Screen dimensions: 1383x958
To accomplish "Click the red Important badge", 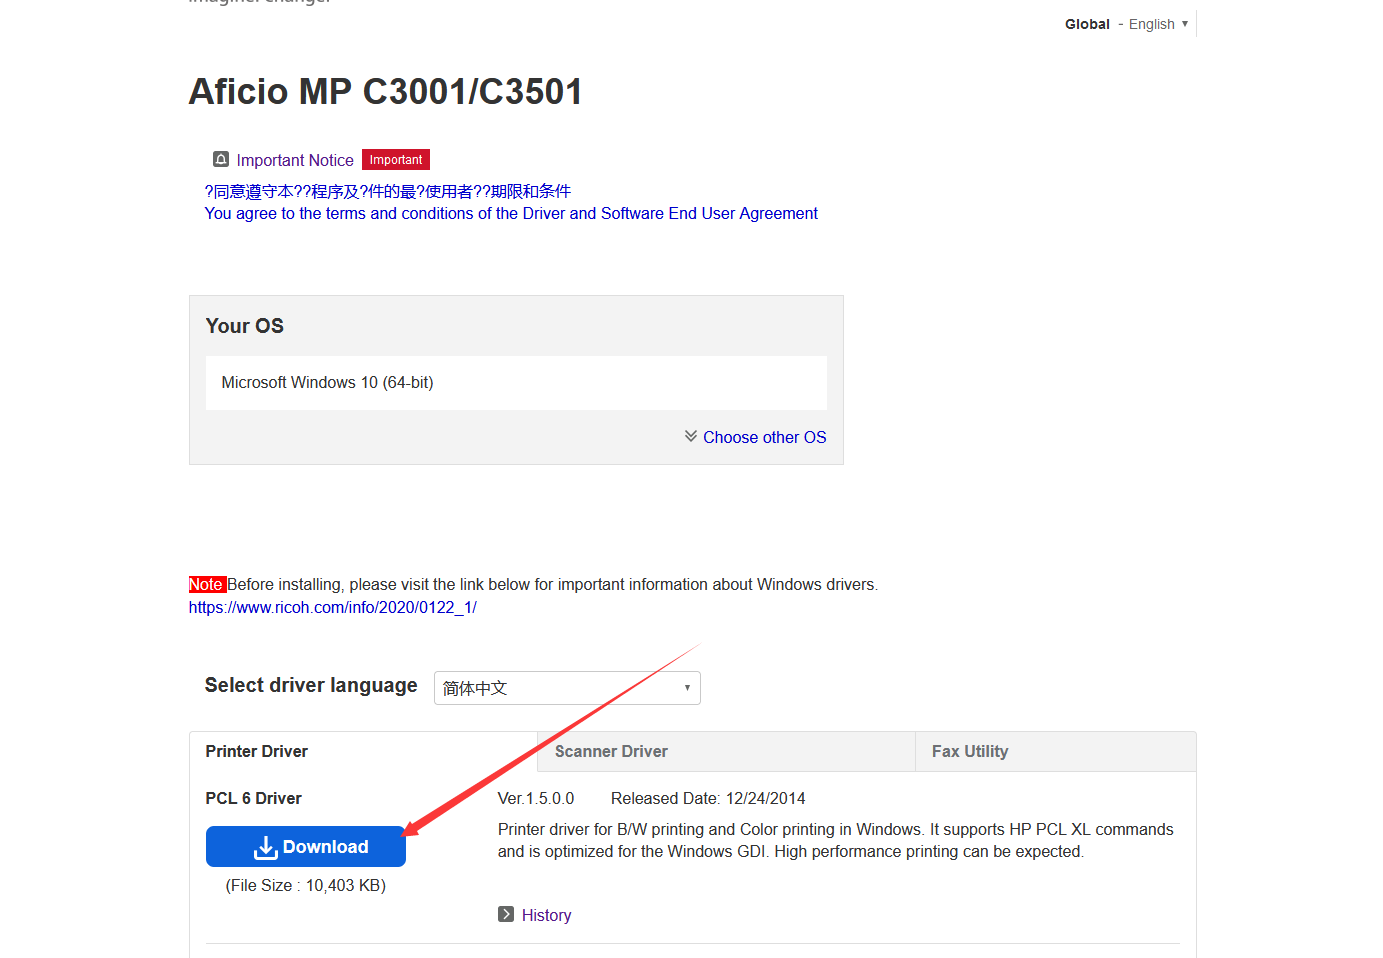I will coord(396,160).
